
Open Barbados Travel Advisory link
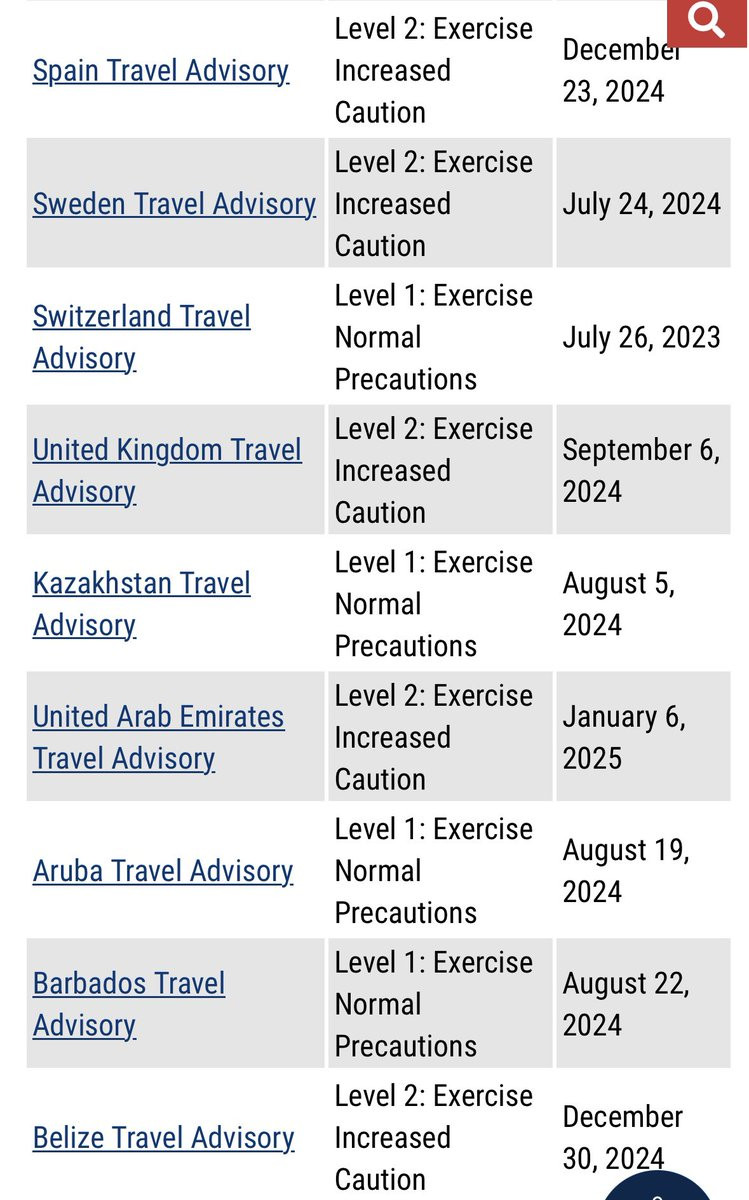pyautogui.click(x=129, y=1004)
